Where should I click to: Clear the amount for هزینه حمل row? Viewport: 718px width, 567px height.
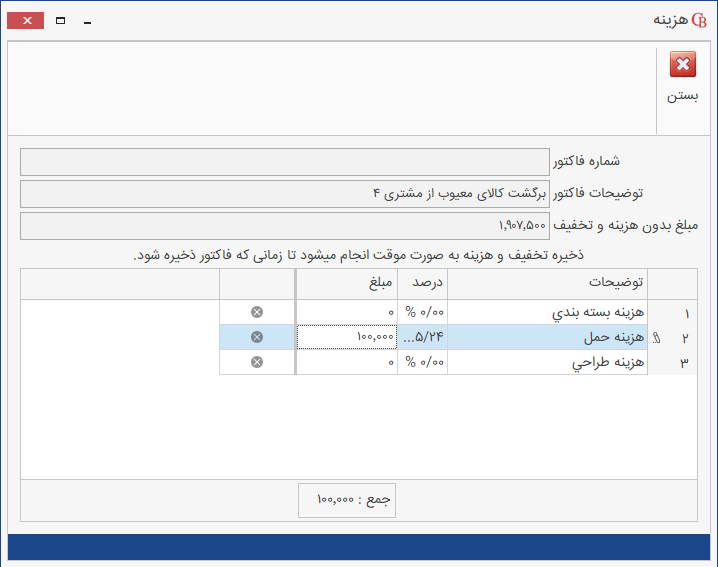pyautogui.click(x=257, y=337)
